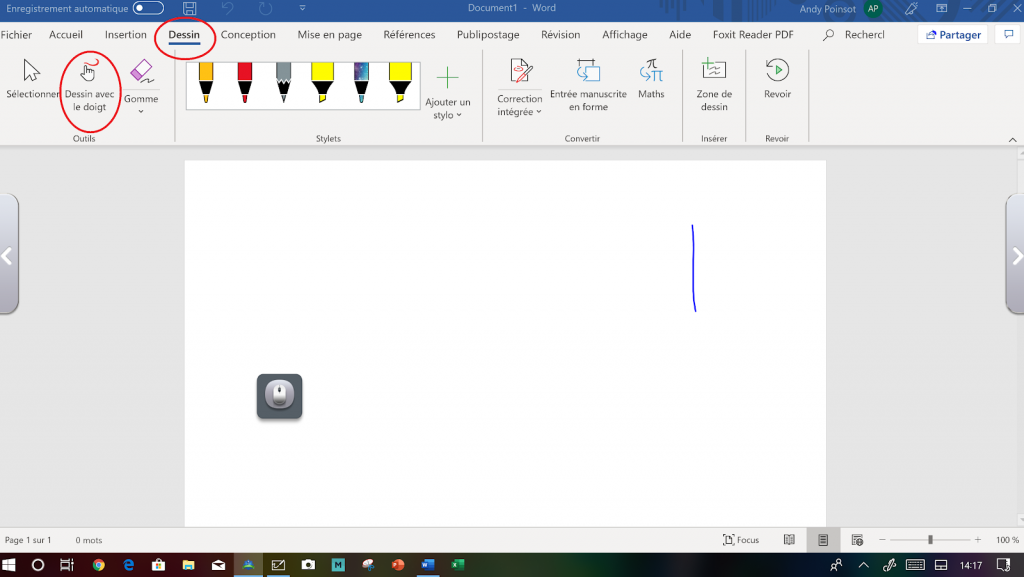The height and width of the screenshot is (577, 1024).
Task: Select the first yellow highlighter
Action: [x=323, y=83]
